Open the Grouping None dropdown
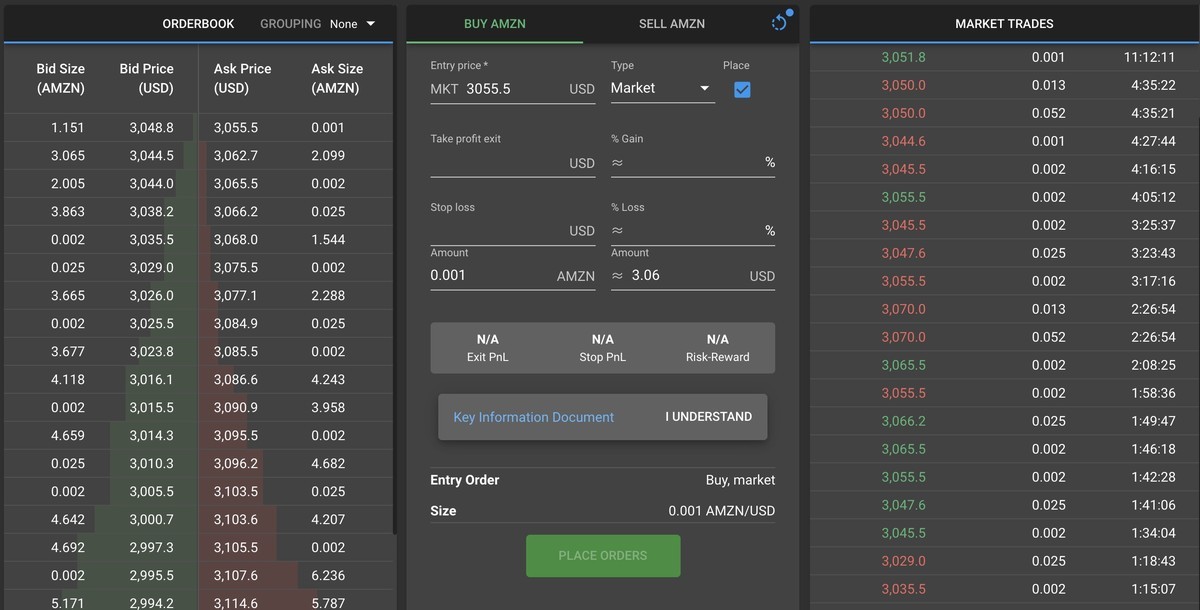This screenshot has height=610, width=1200. click(352, 23)
